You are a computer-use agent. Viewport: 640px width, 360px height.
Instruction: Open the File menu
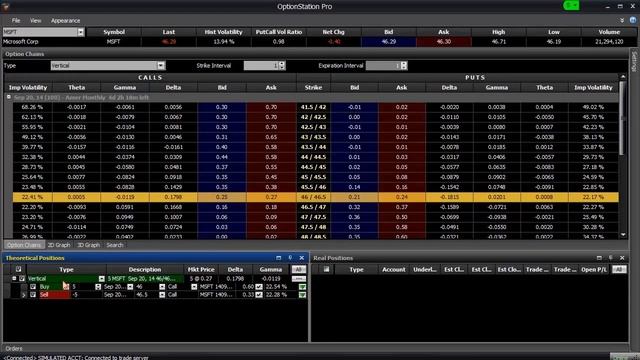click(16, 20)
